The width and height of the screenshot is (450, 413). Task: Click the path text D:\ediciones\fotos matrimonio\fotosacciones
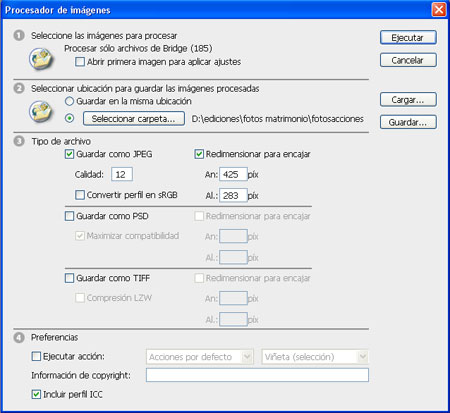277,119
